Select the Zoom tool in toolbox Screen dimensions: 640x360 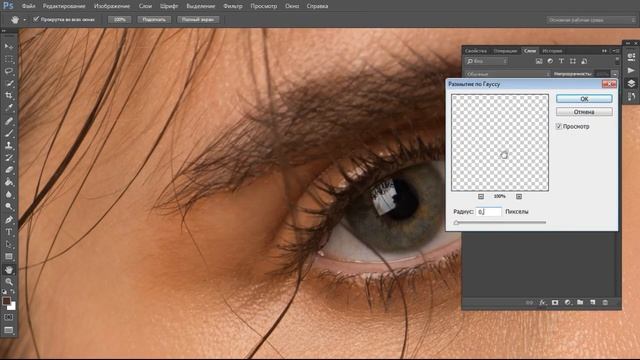click(x=9, y=282)
